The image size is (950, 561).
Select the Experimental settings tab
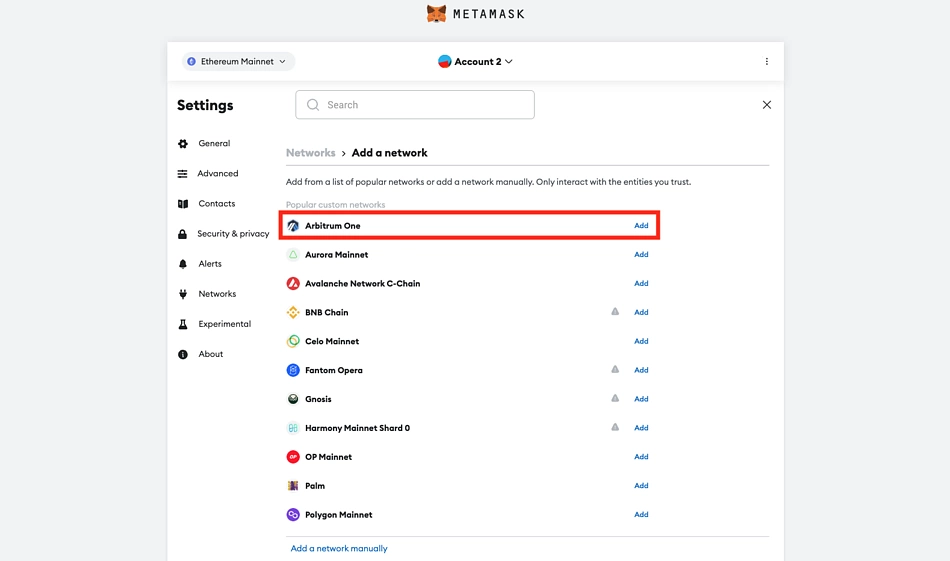[x=214, y=324]
